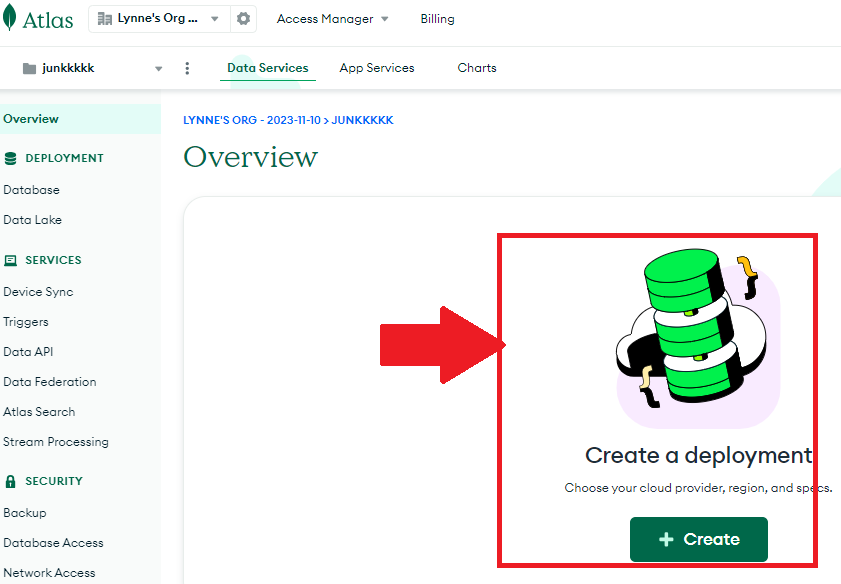
Task: Click the three-dot project options menu
Action: [x=187, y=68]
